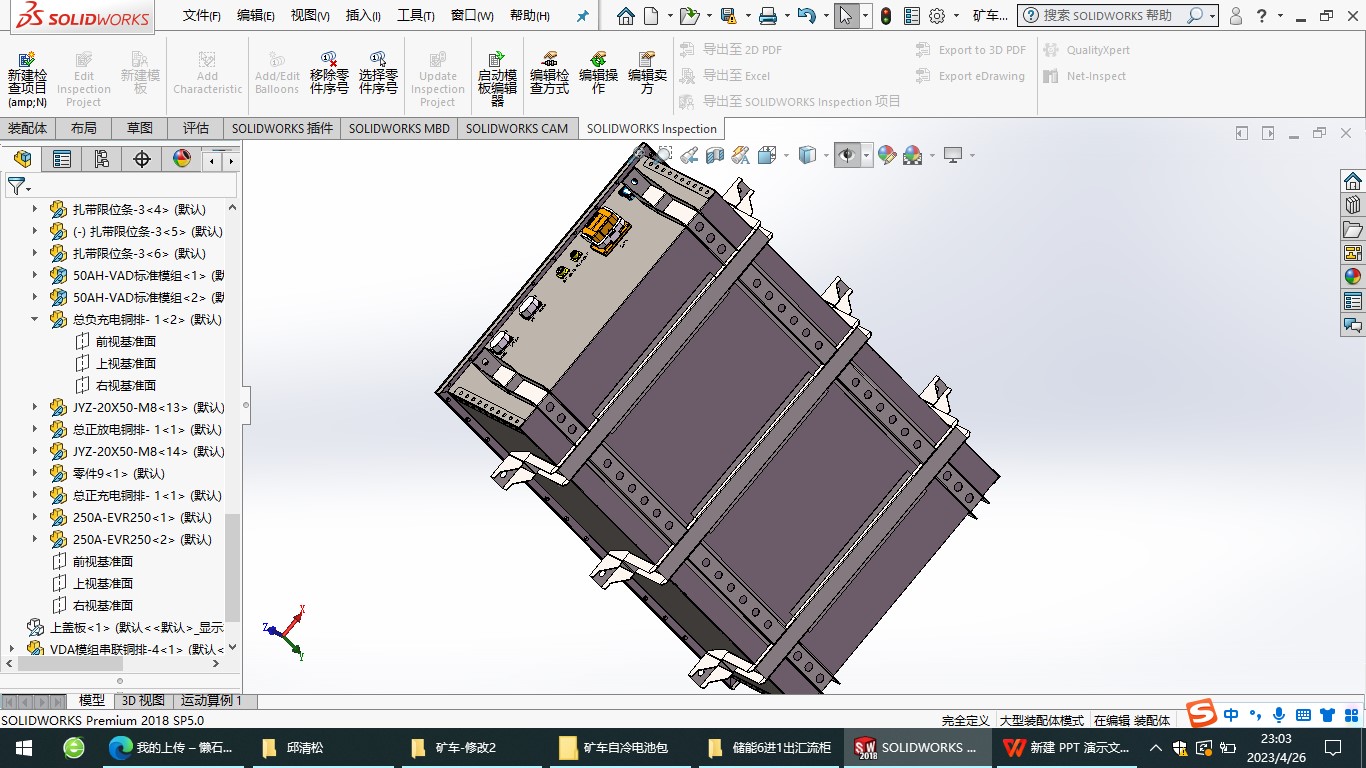Open the DisplayManager panel tab
1366x768 pixels.
point(182,159)
